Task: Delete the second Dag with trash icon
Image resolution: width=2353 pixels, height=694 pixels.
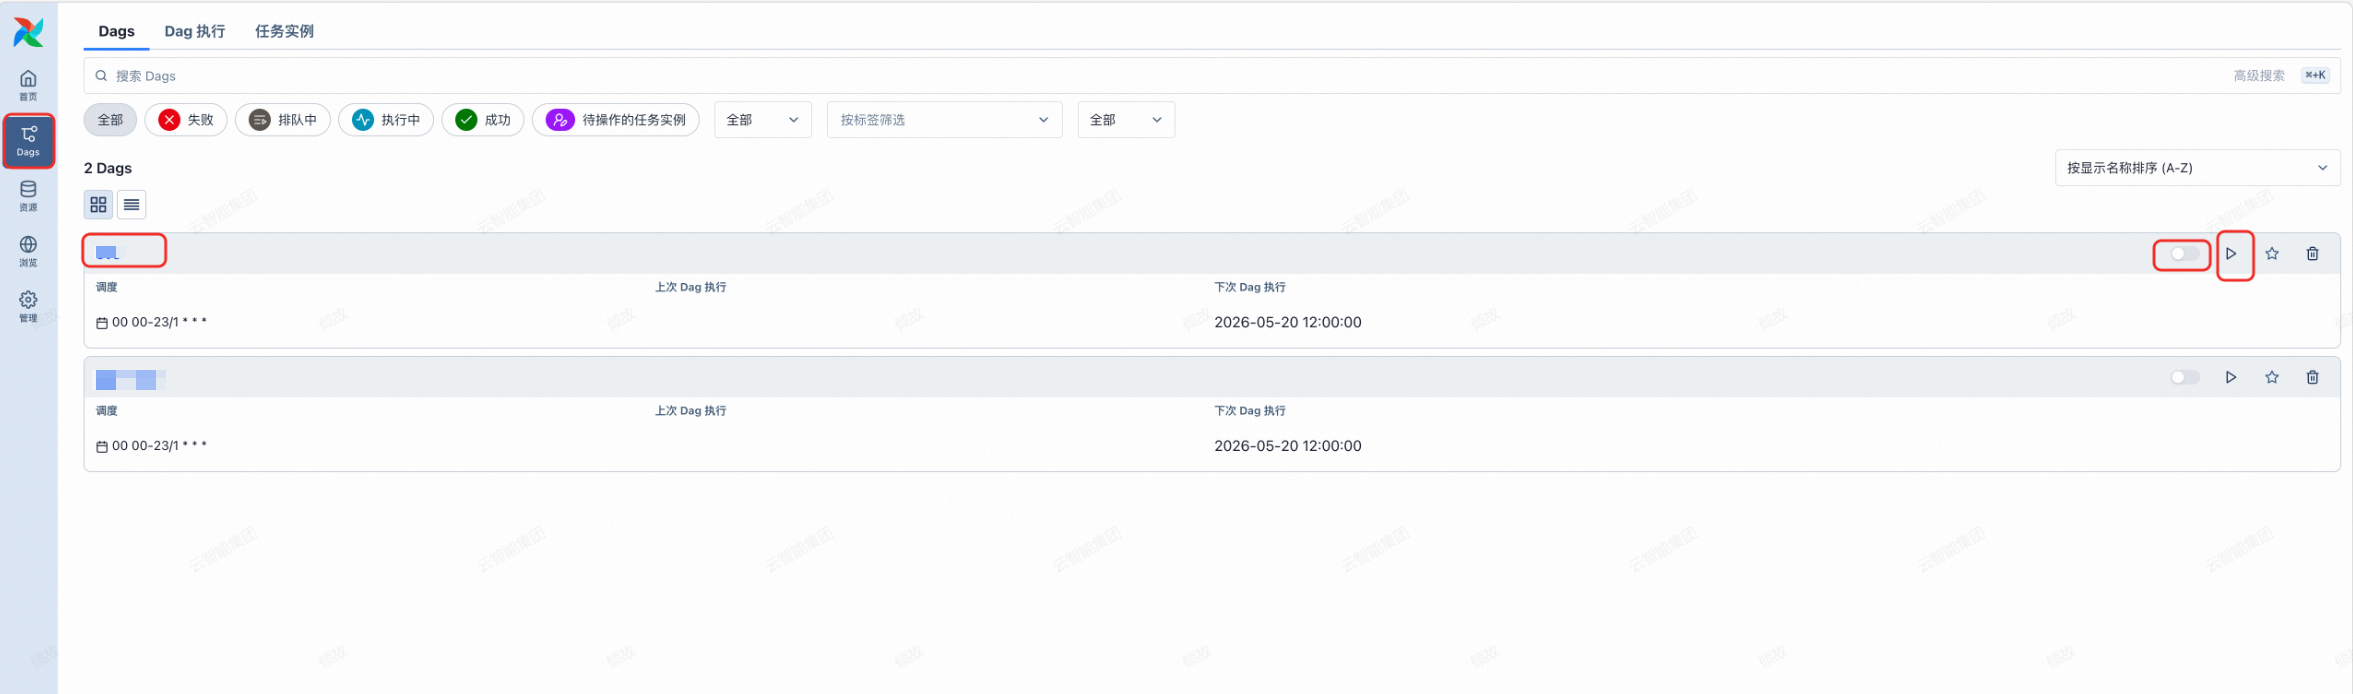Action: 2313,377
